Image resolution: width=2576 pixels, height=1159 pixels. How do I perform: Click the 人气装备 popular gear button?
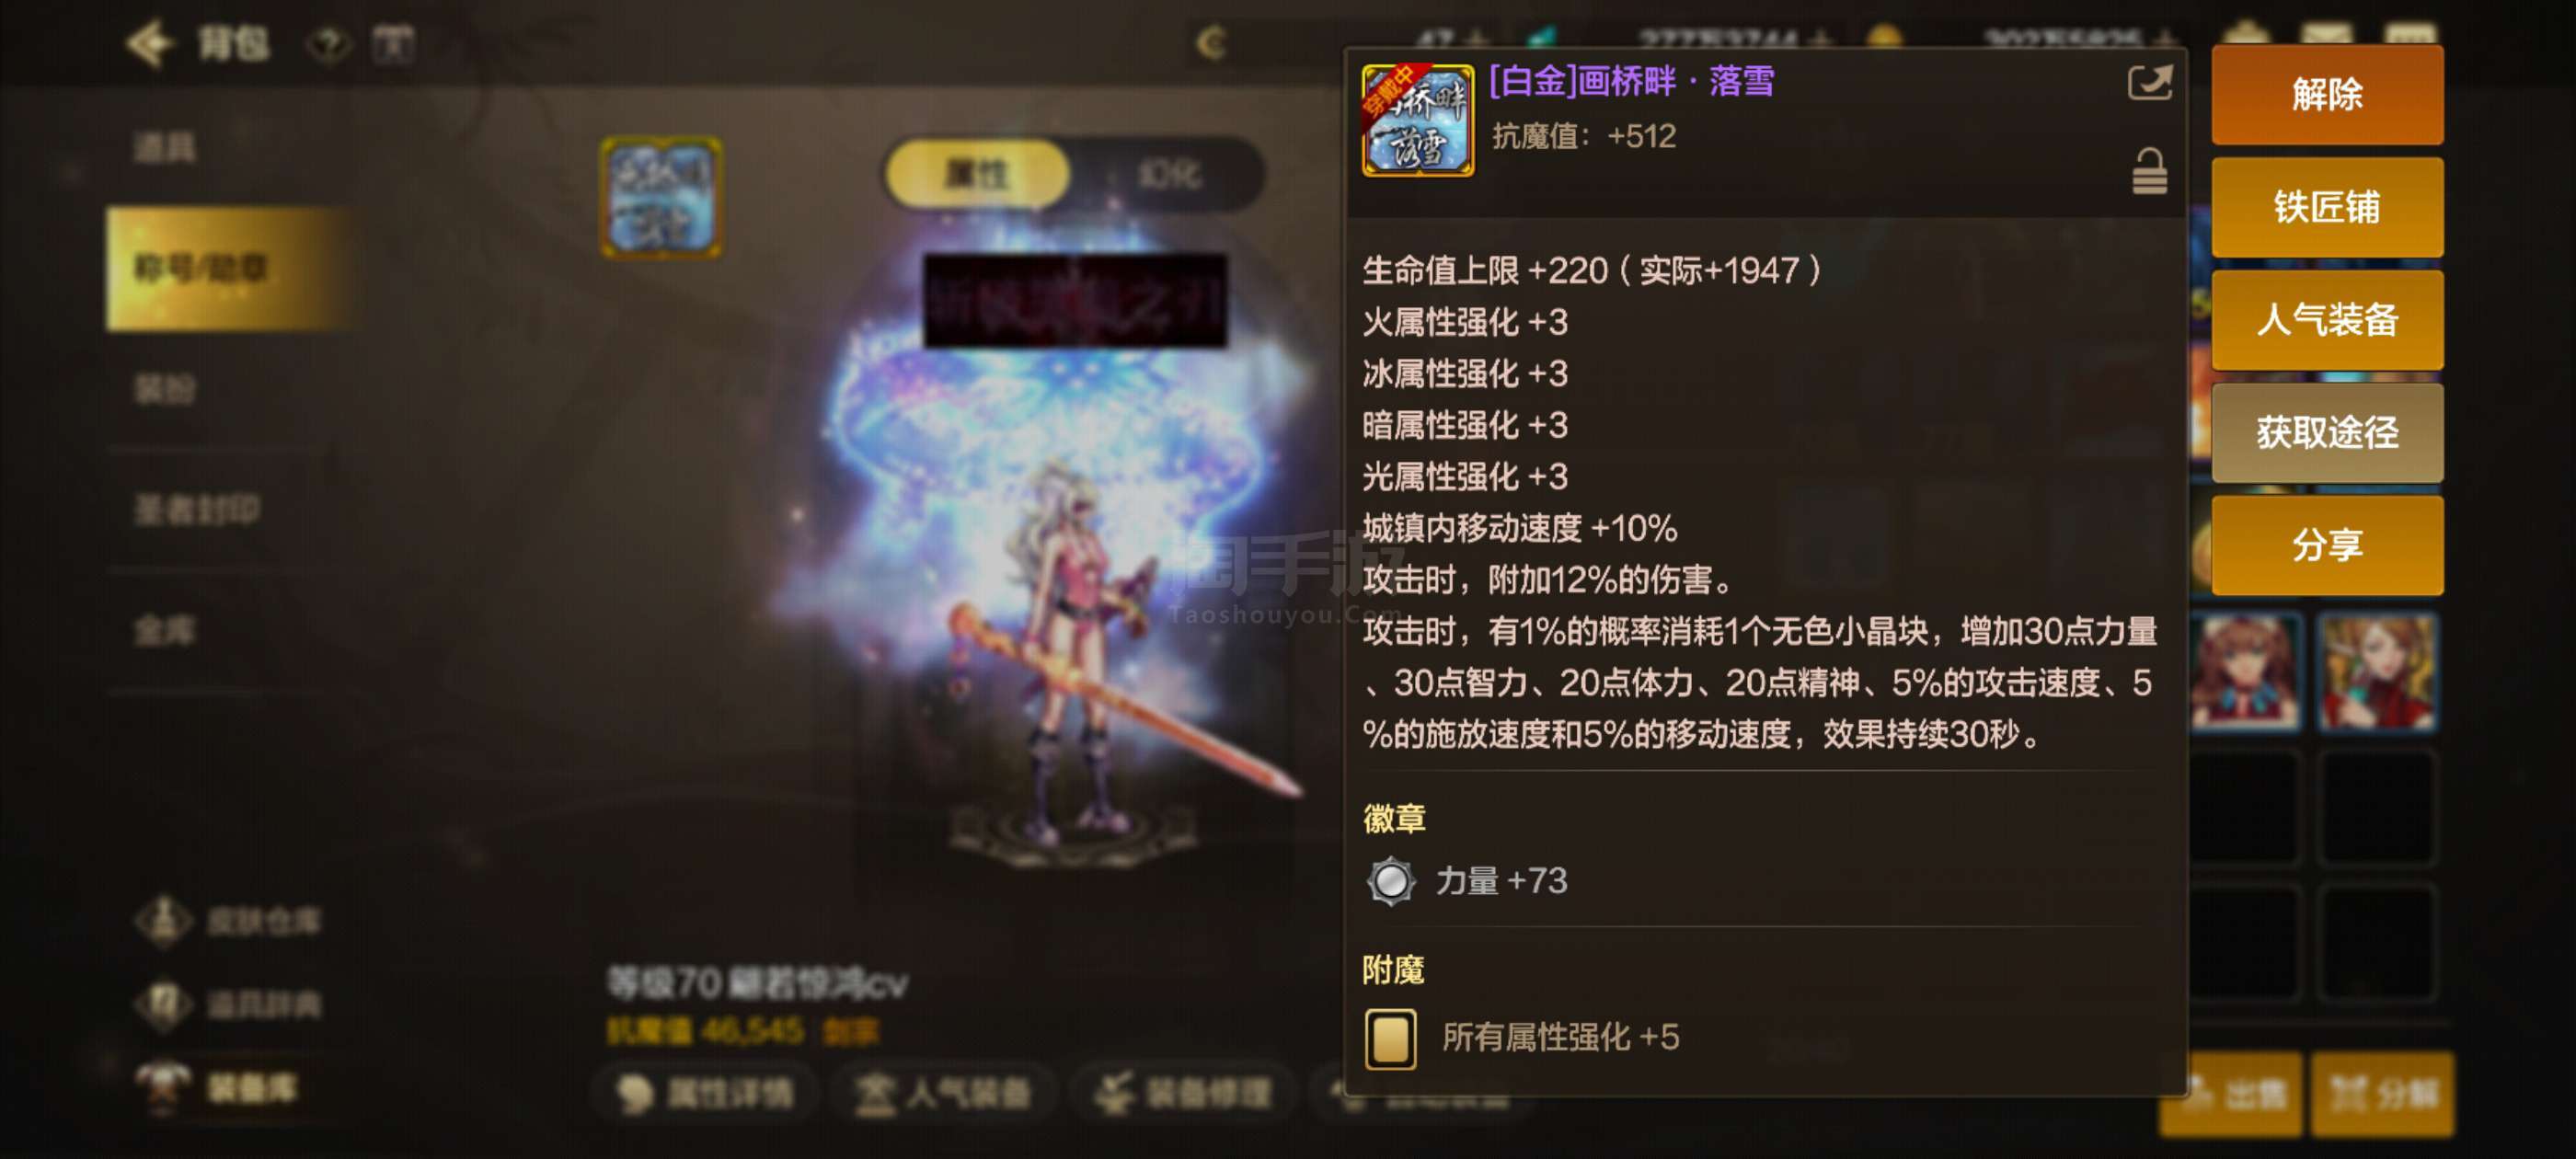tap(2326, 320)
